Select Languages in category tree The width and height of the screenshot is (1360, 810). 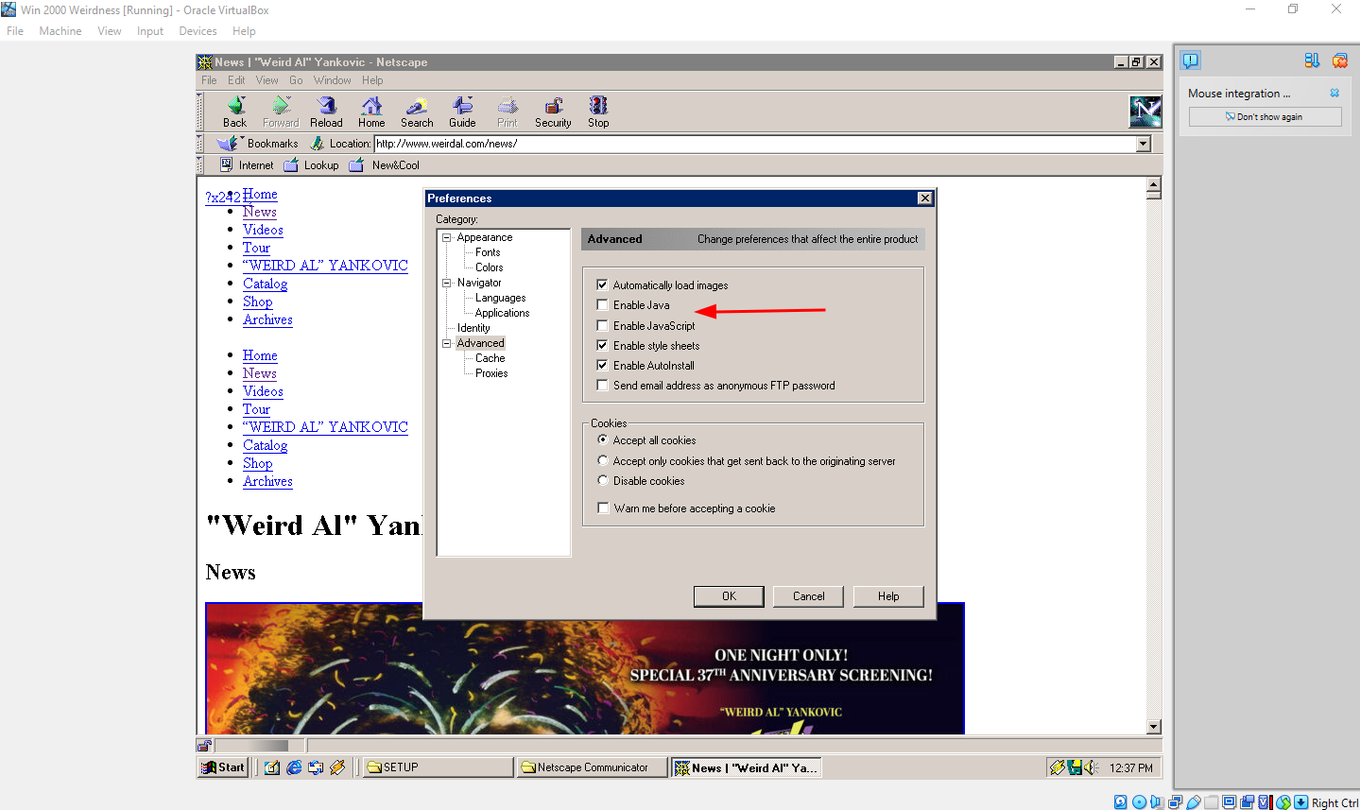pyautogui.click(x=500, y=298)
